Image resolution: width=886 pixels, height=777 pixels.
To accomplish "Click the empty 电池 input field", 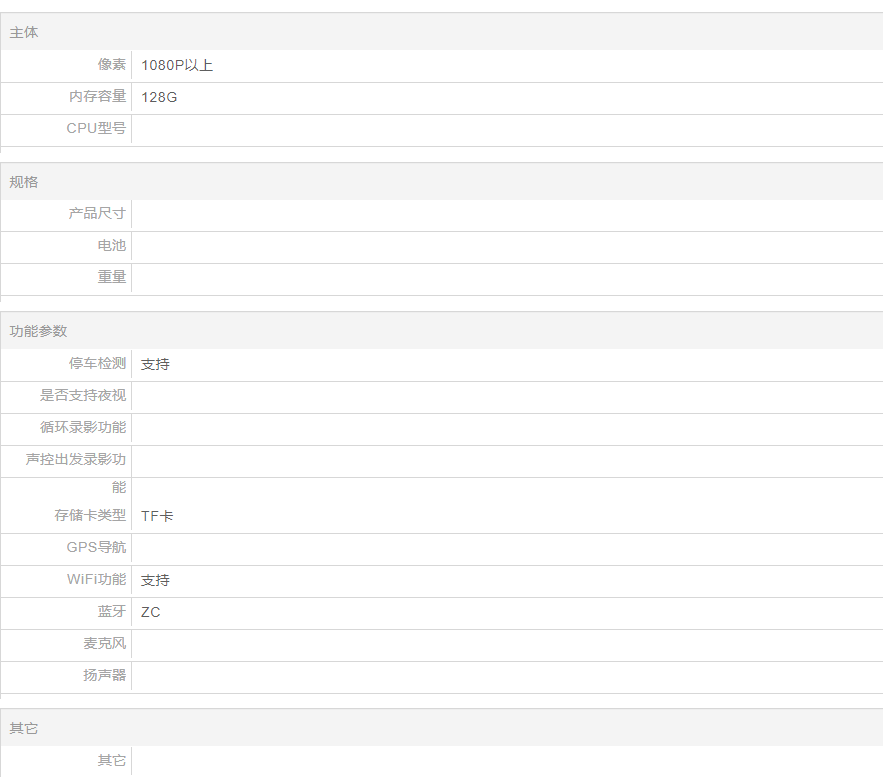I will 505,246.
